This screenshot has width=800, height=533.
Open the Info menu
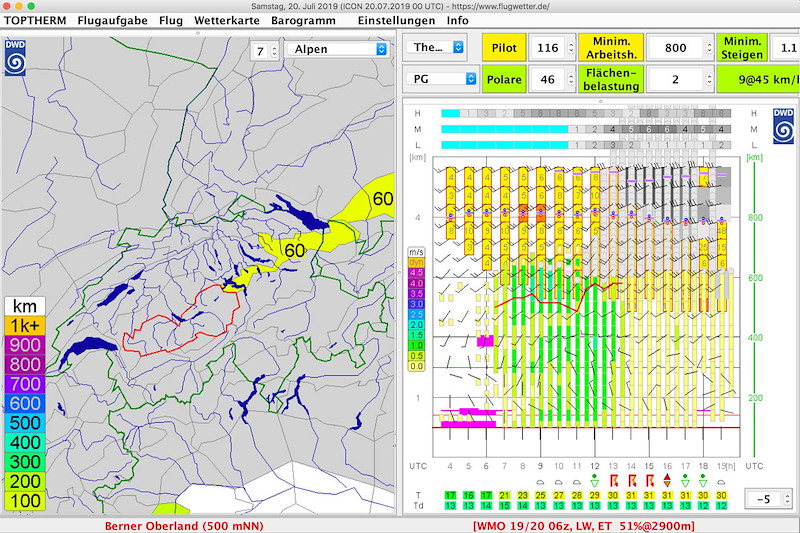click(x=458, y=20)
